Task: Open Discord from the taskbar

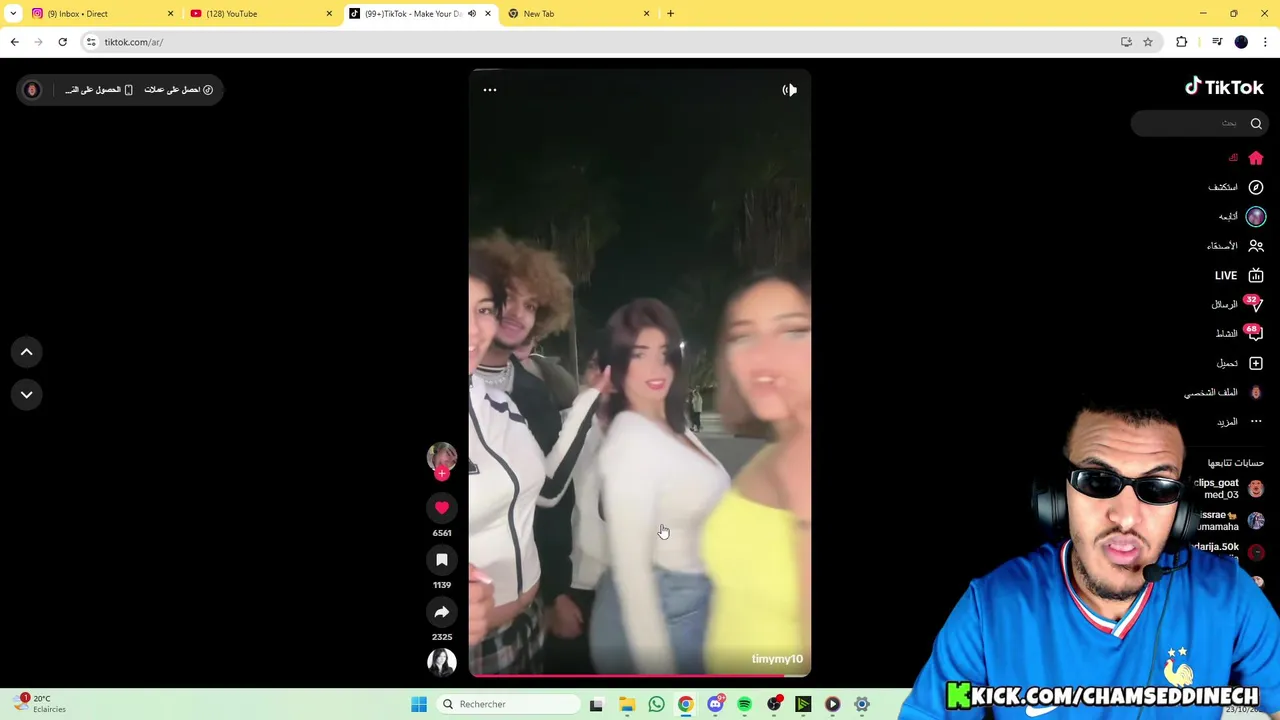Action: (x=715, y=704)
